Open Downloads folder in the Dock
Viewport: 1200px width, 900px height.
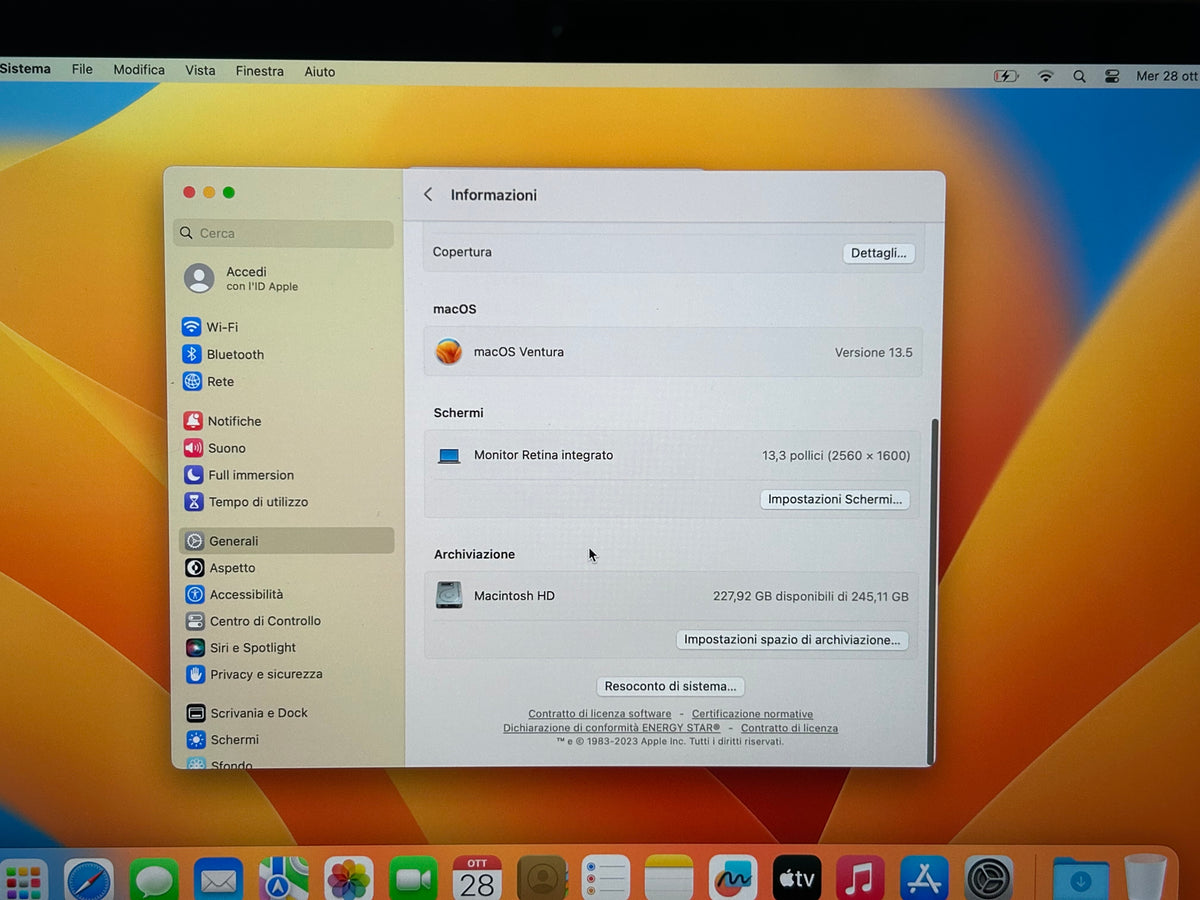(1080, 880)
